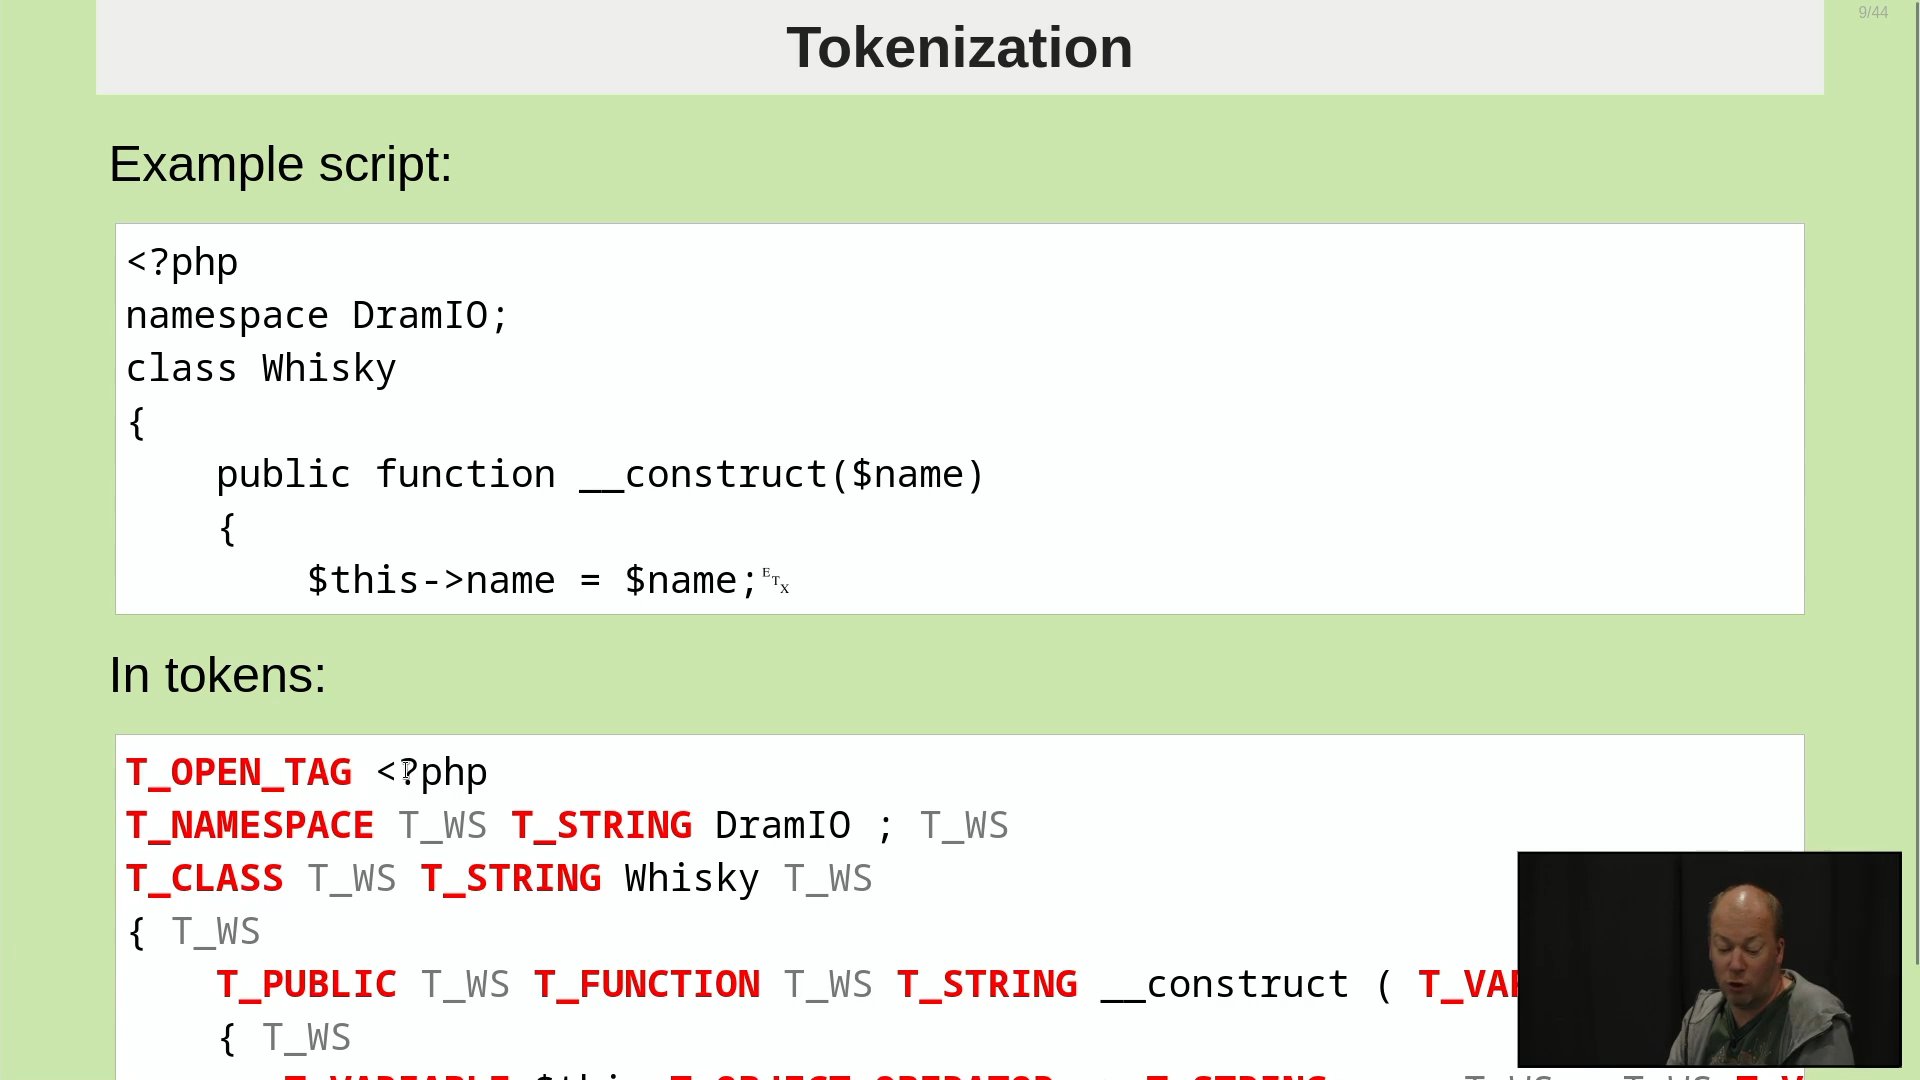1920x1080 pixels.
Task: Click the "In tokens:" heading
Action: [217, 675]
